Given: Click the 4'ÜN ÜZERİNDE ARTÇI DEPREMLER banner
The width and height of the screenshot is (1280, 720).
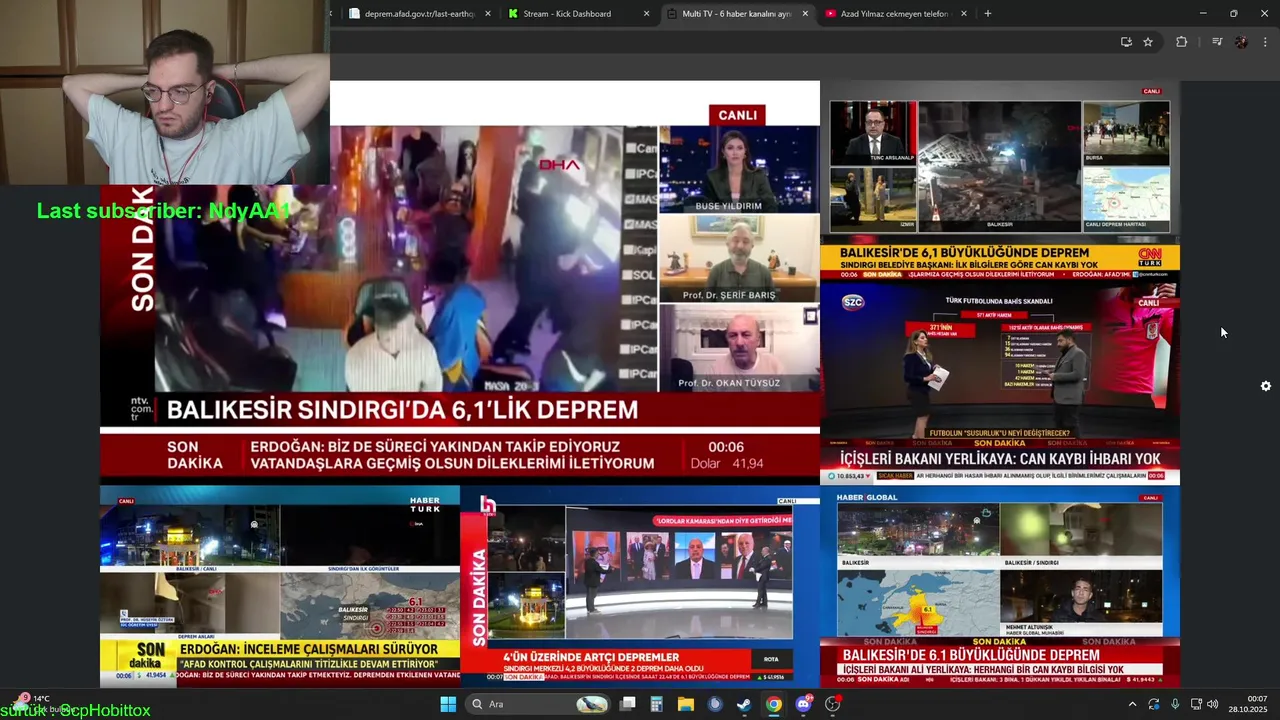Looking at the screenshot, I should (x=591, y=657).
